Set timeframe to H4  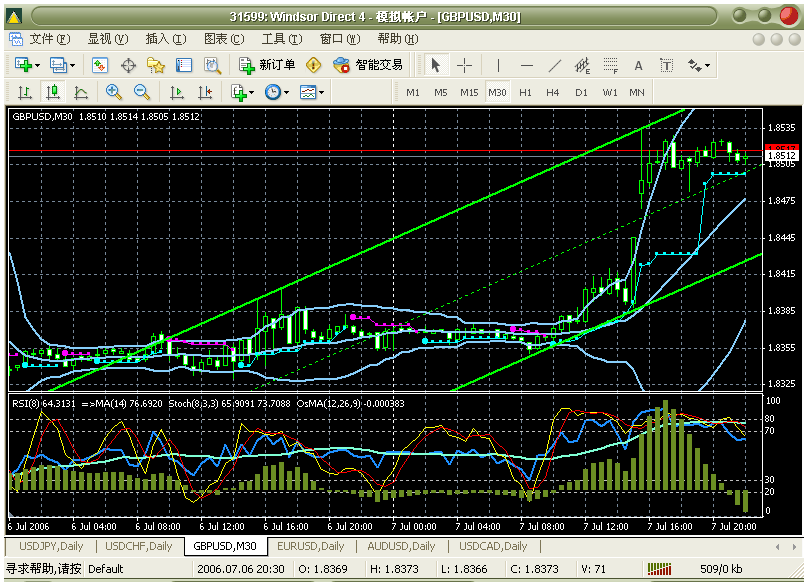(x=553, y=92)
